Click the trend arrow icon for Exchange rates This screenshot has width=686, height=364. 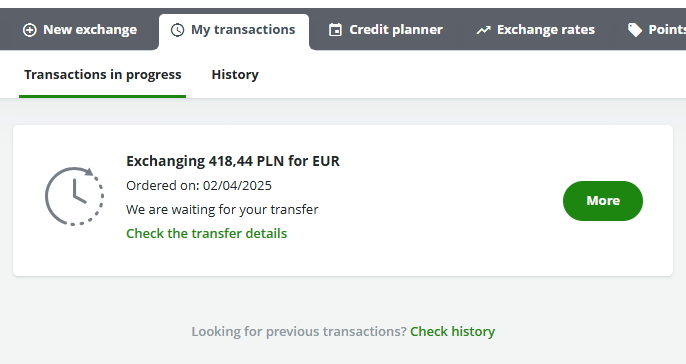click(483, 30)
